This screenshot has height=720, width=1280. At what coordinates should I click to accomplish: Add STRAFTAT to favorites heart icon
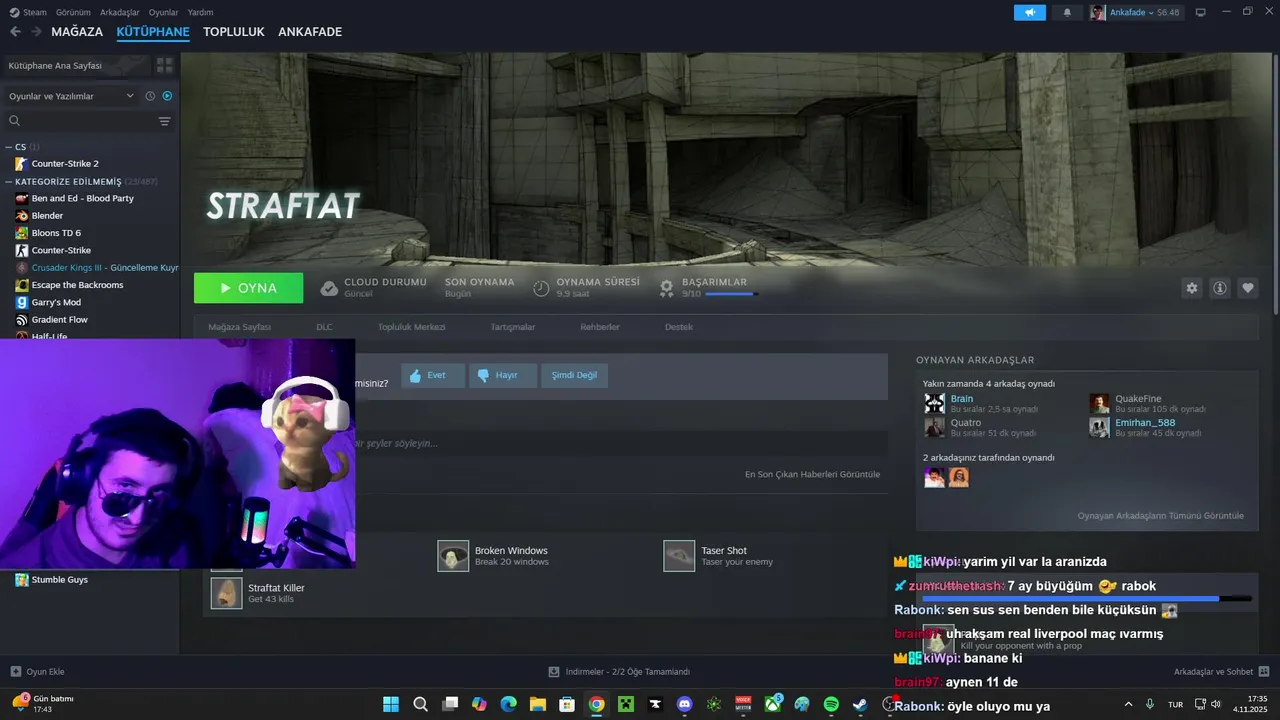point(1248,288)
